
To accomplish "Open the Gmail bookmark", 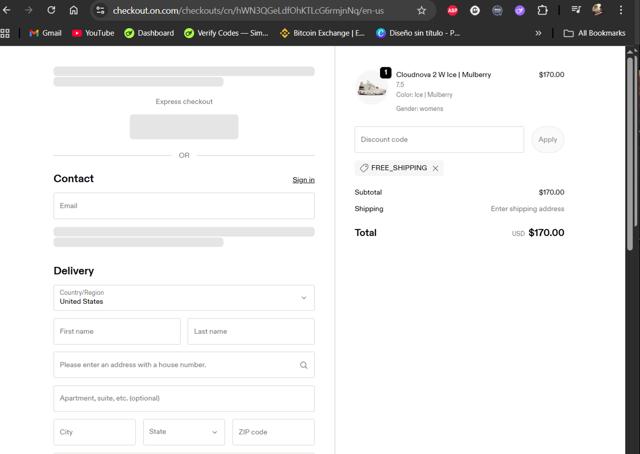I will [45, 33].
